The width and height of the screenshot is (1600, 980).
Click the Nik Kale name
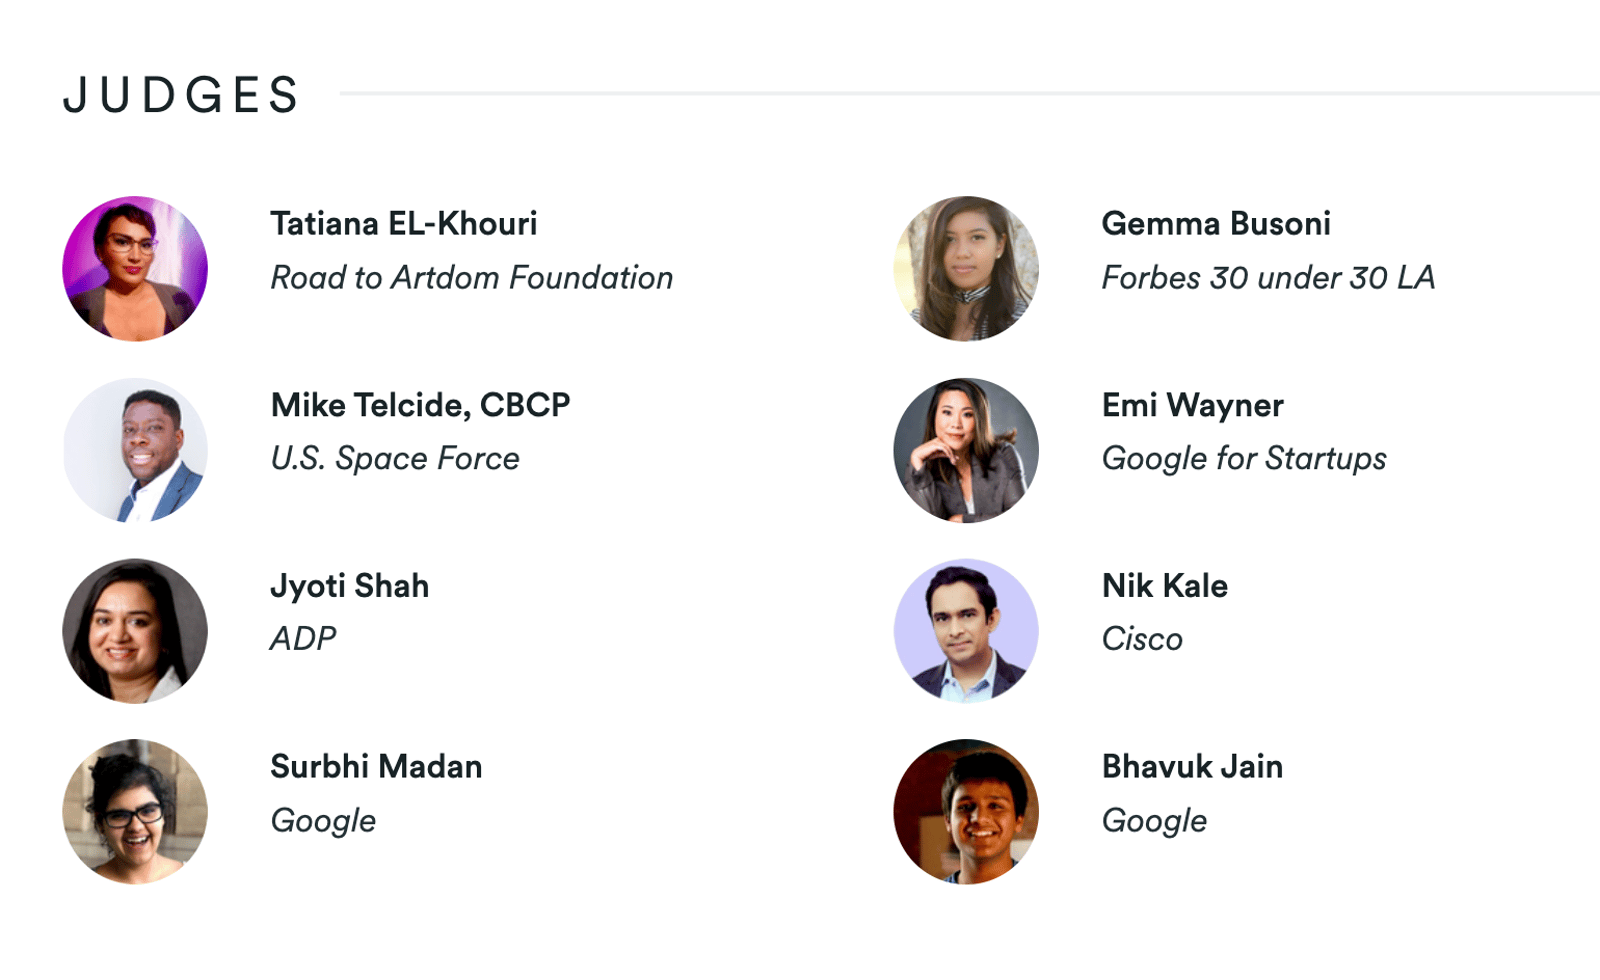(x=1164, y=586)
